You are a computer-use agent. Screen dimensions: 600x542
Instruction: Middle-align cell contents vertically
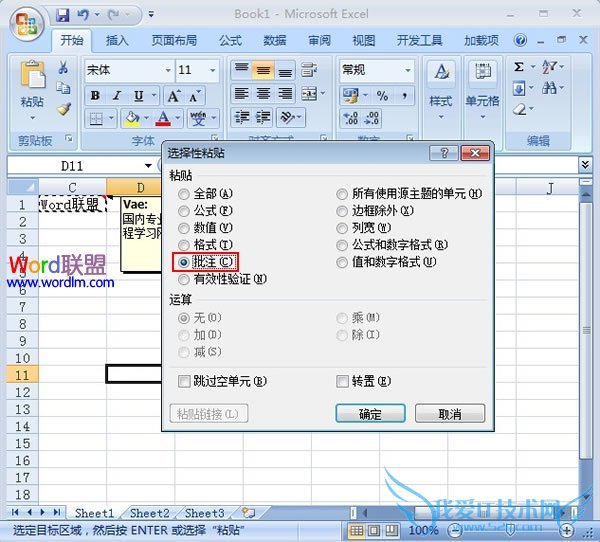[263, 70]
